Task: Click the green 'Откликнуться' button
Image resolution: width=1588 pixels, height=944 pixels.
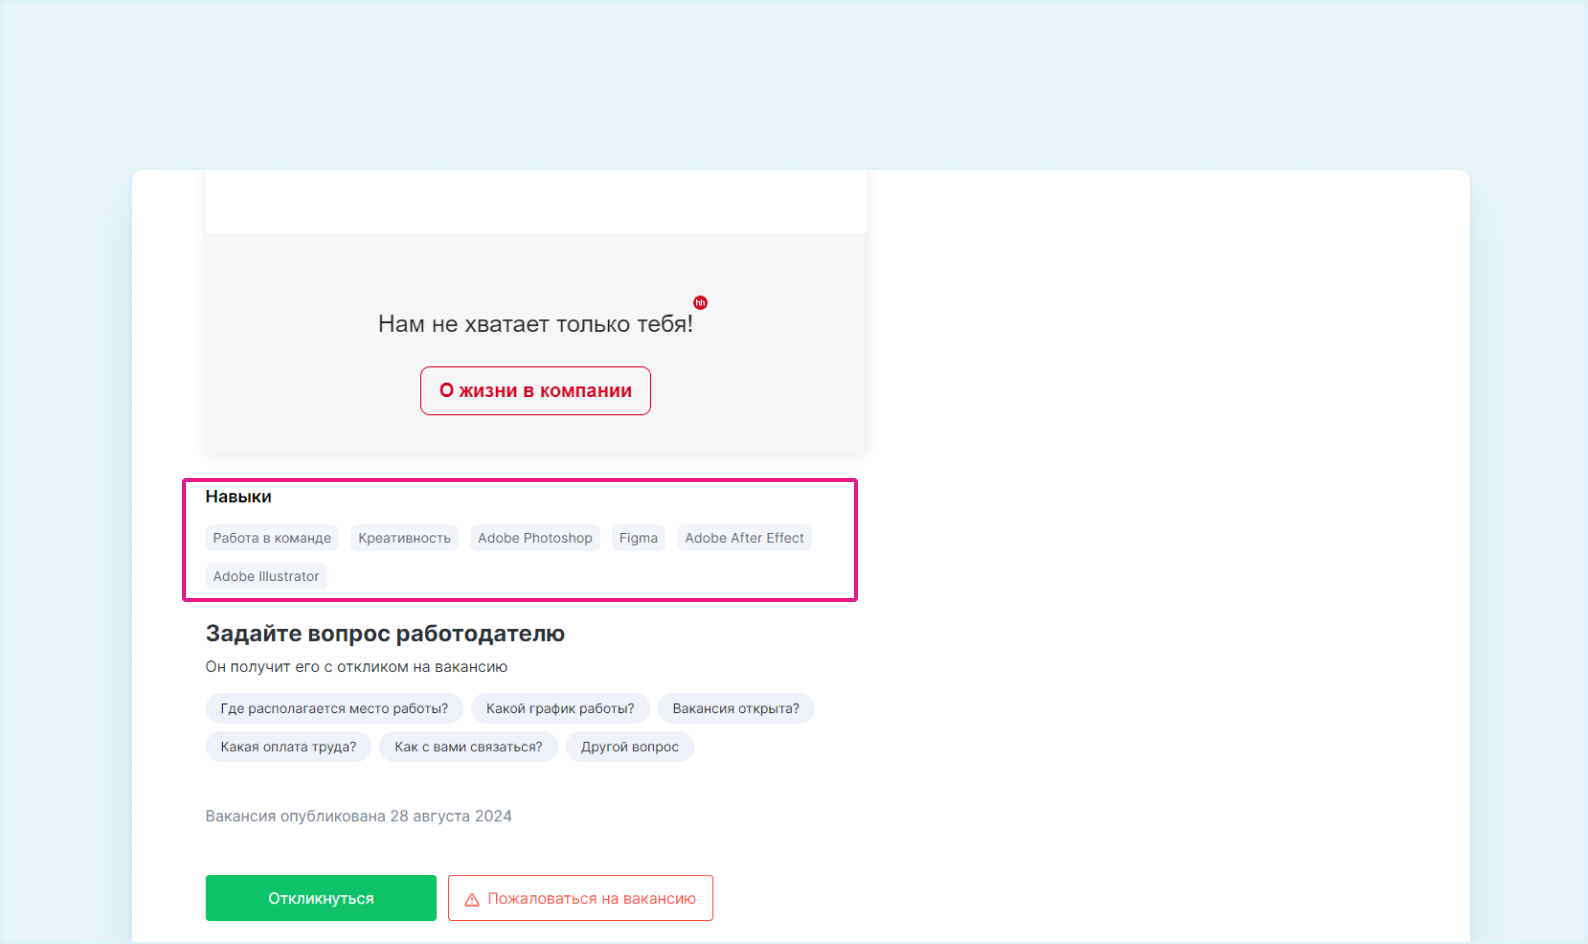Action: tap(321, 898)
